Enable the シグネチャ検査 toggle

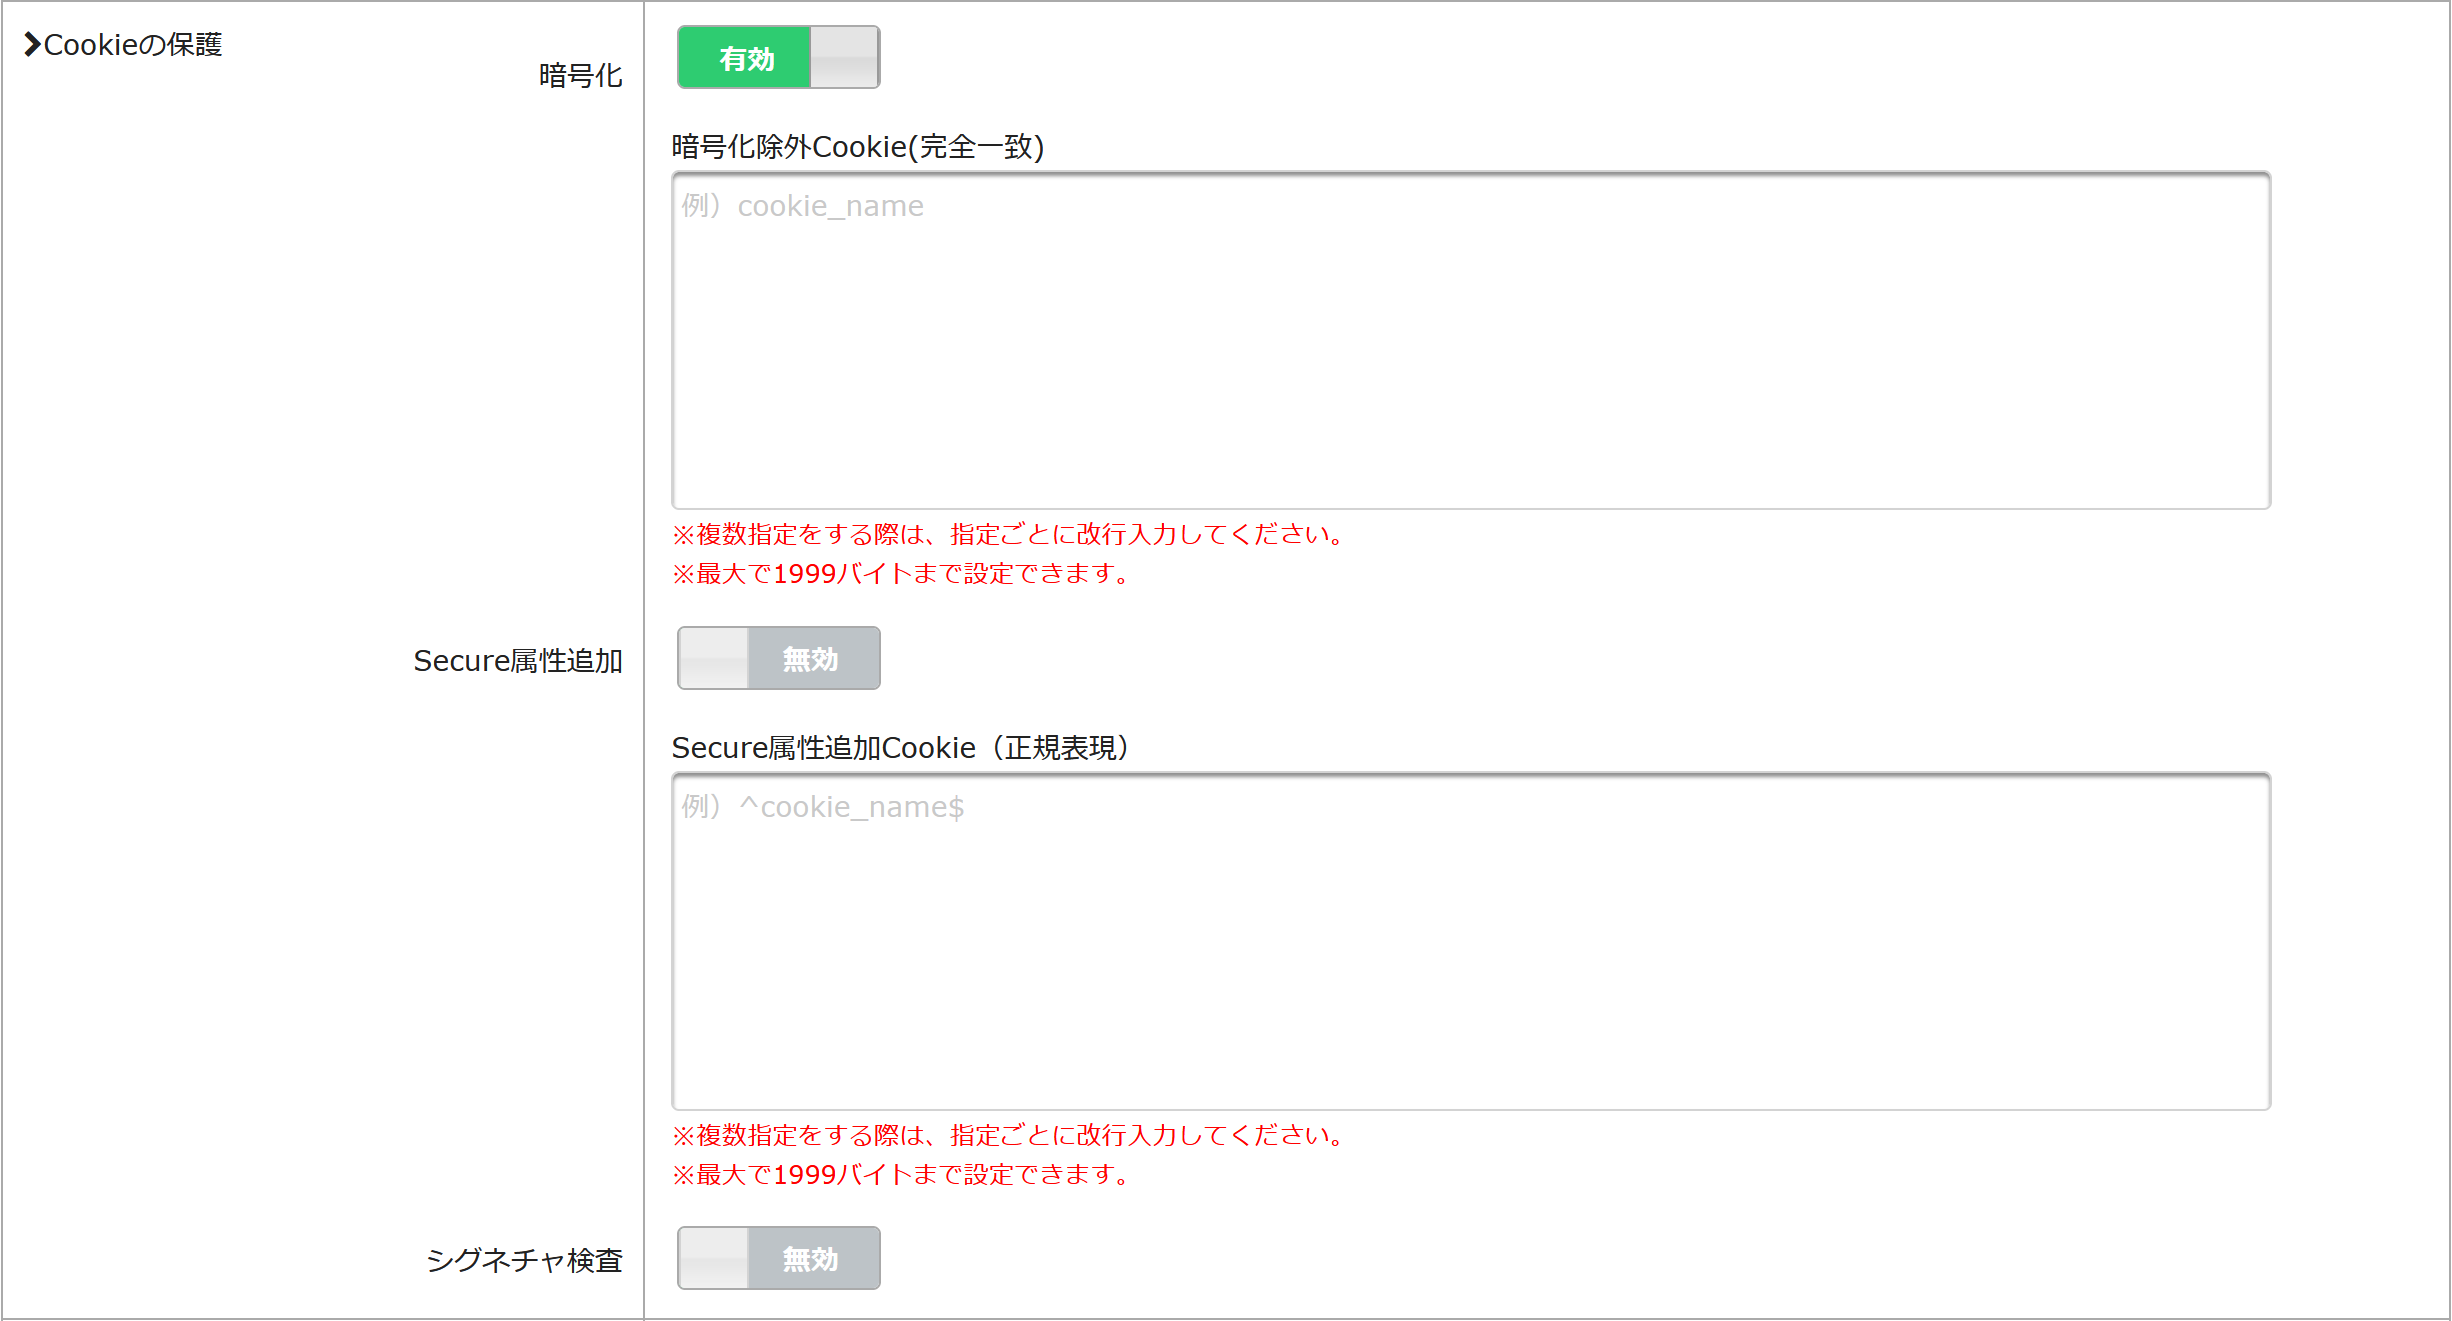[x=779, y=1258]
